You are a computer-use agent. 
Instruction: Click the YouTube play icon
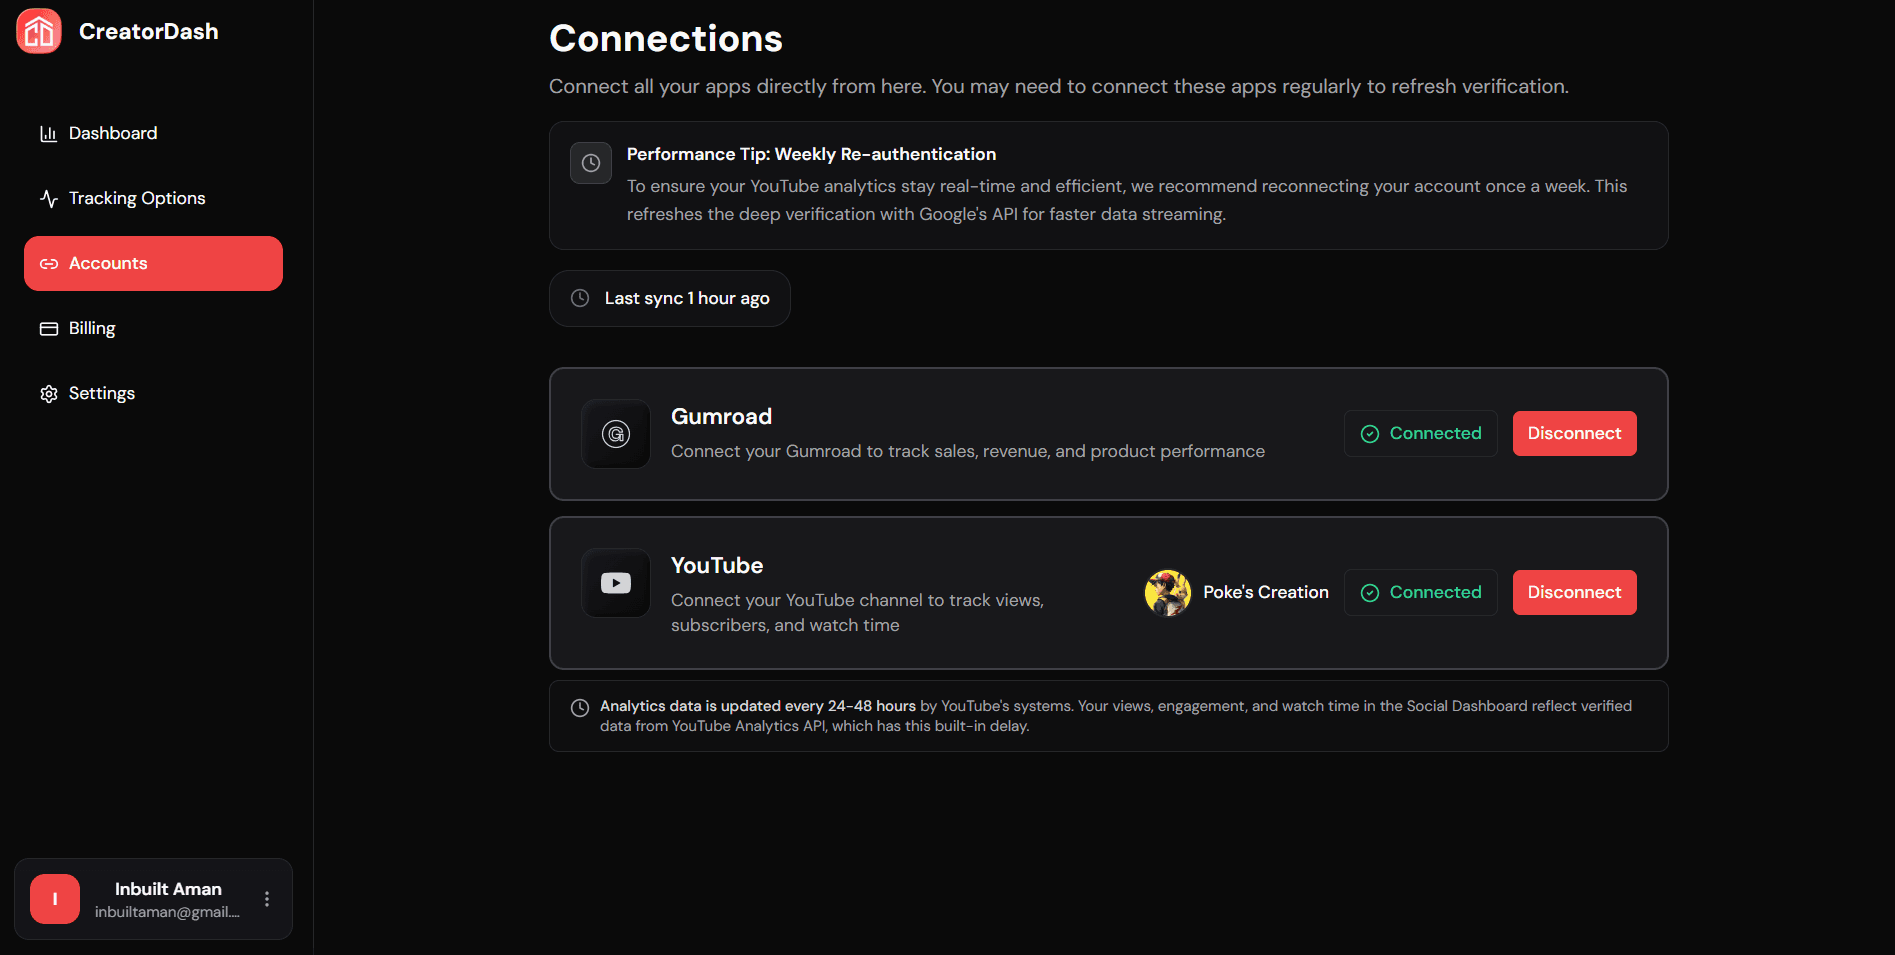click(x=616, y=583)
